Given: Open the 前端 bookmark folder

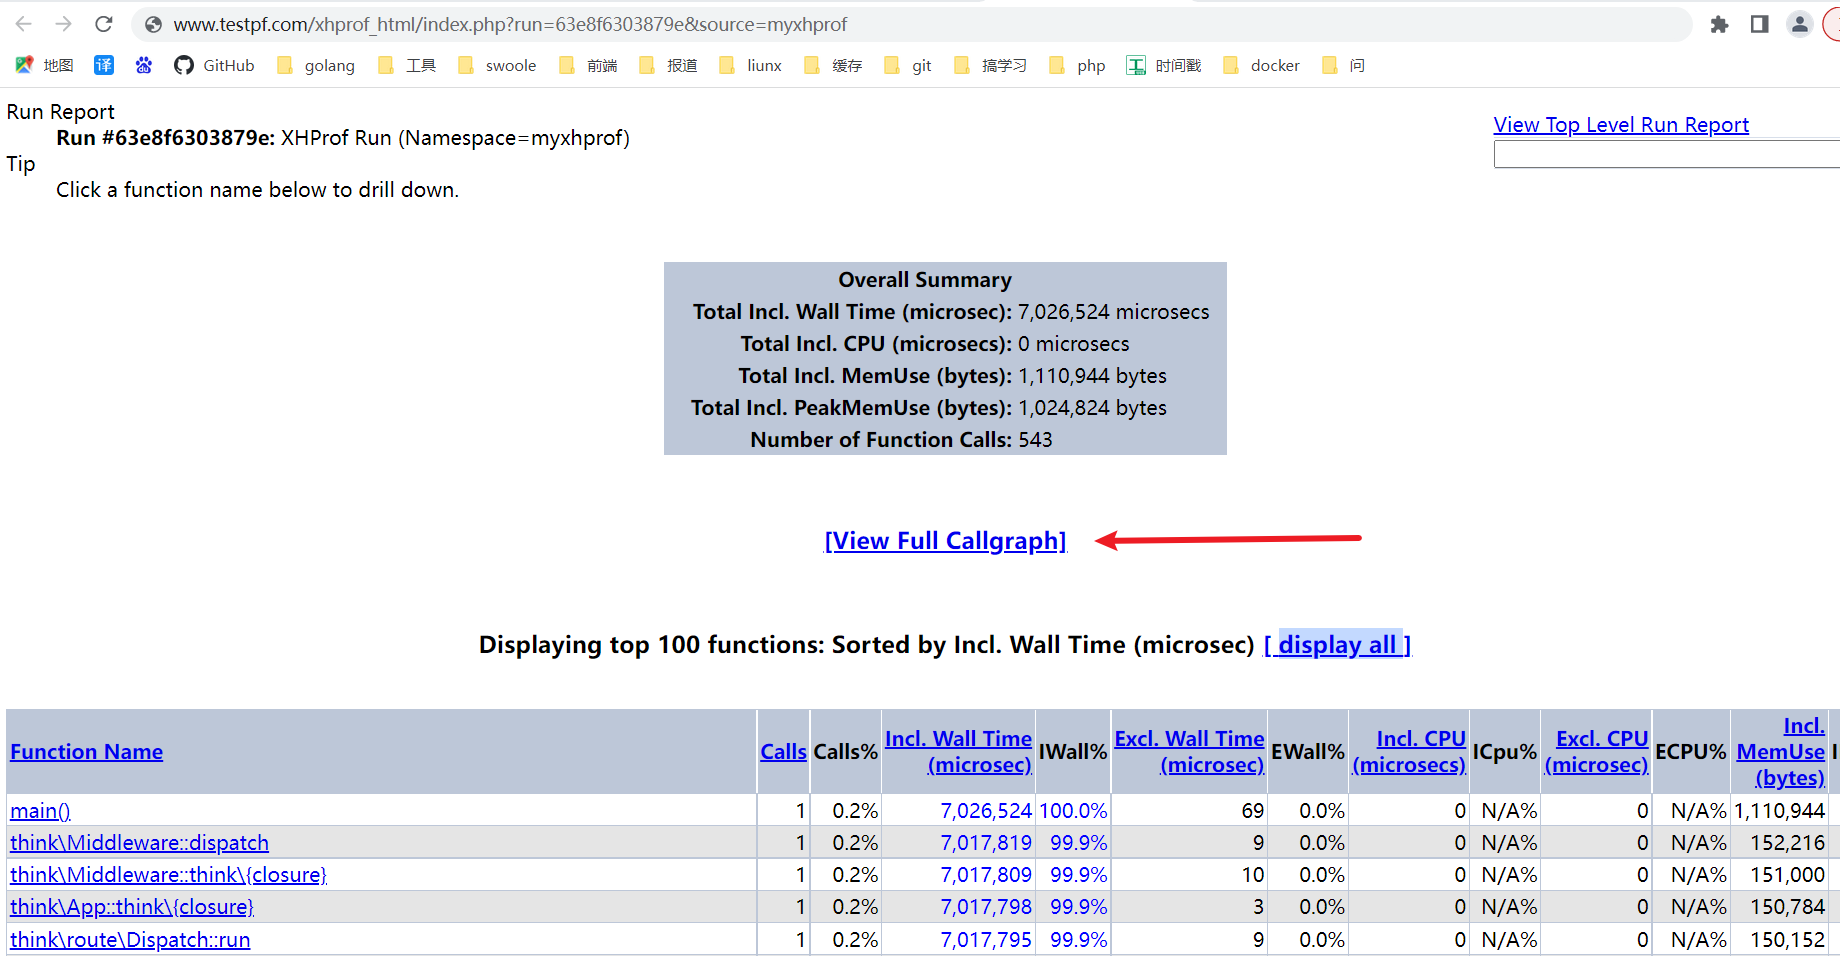Looking at the screenshot, I should (588, 65).
